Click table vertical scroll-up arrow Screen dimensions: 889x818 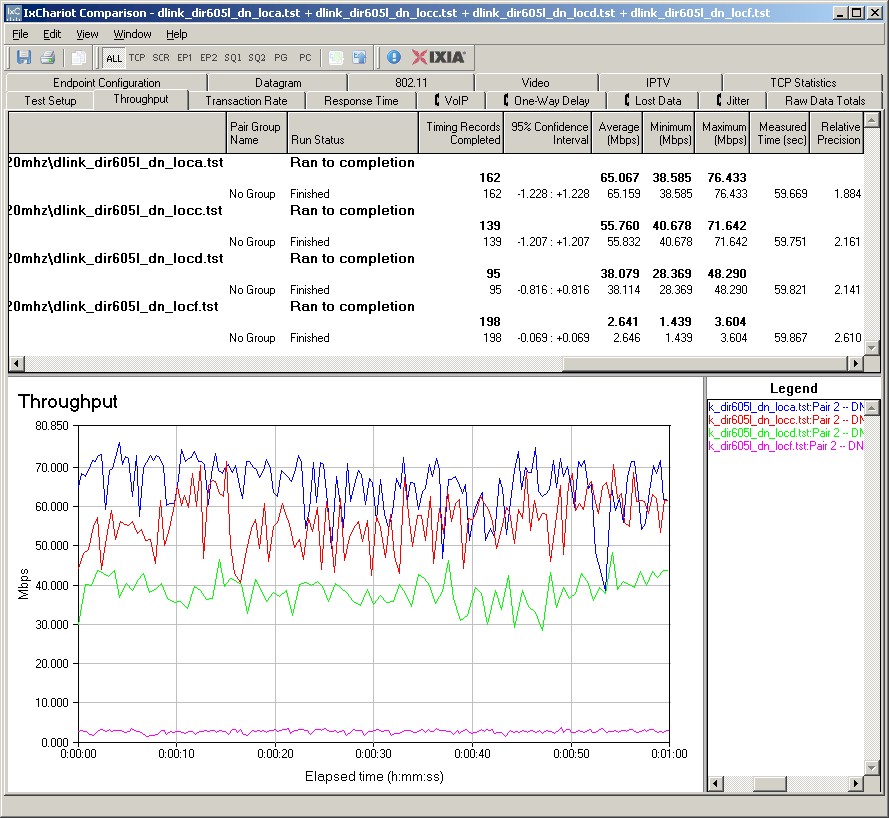872,120
